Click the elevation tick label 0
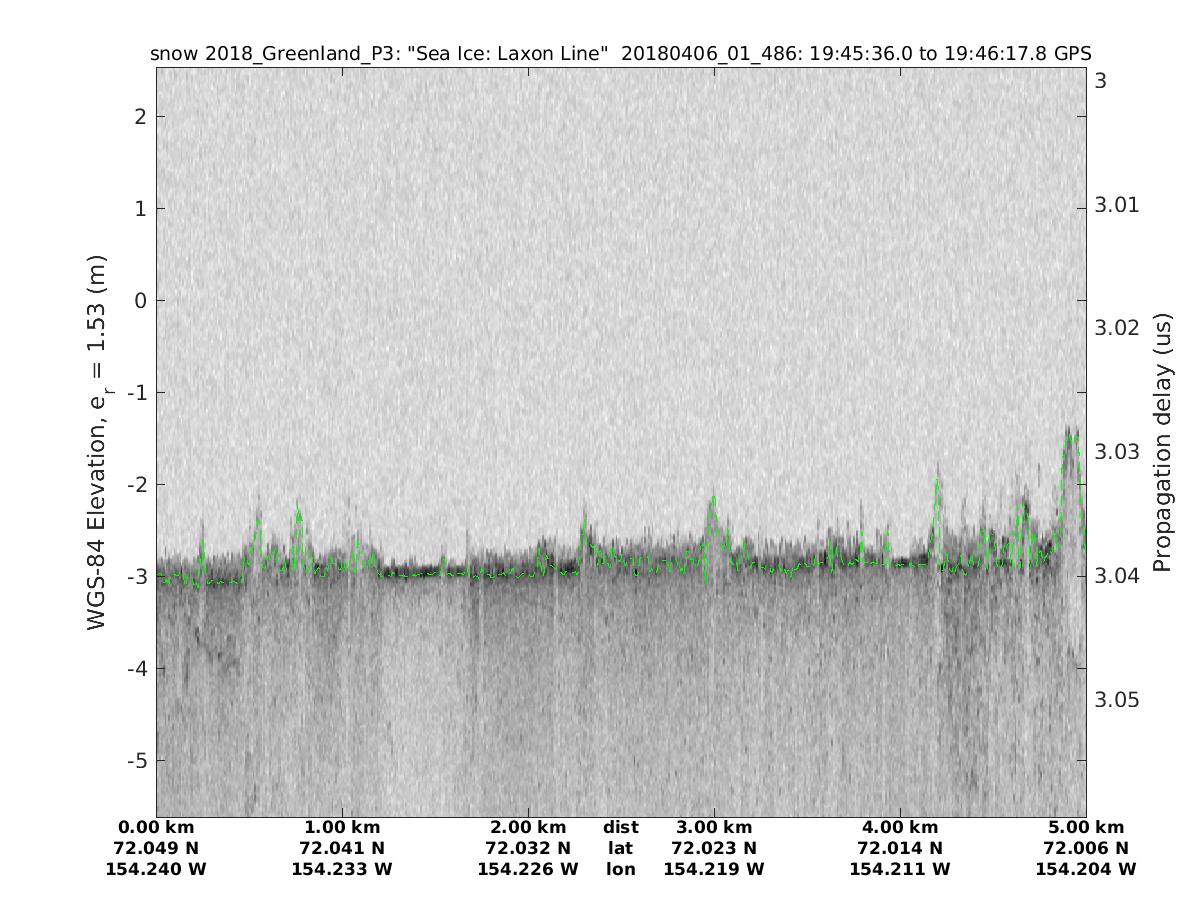This screenshot has height=900, width=1200. pos(141,301)
